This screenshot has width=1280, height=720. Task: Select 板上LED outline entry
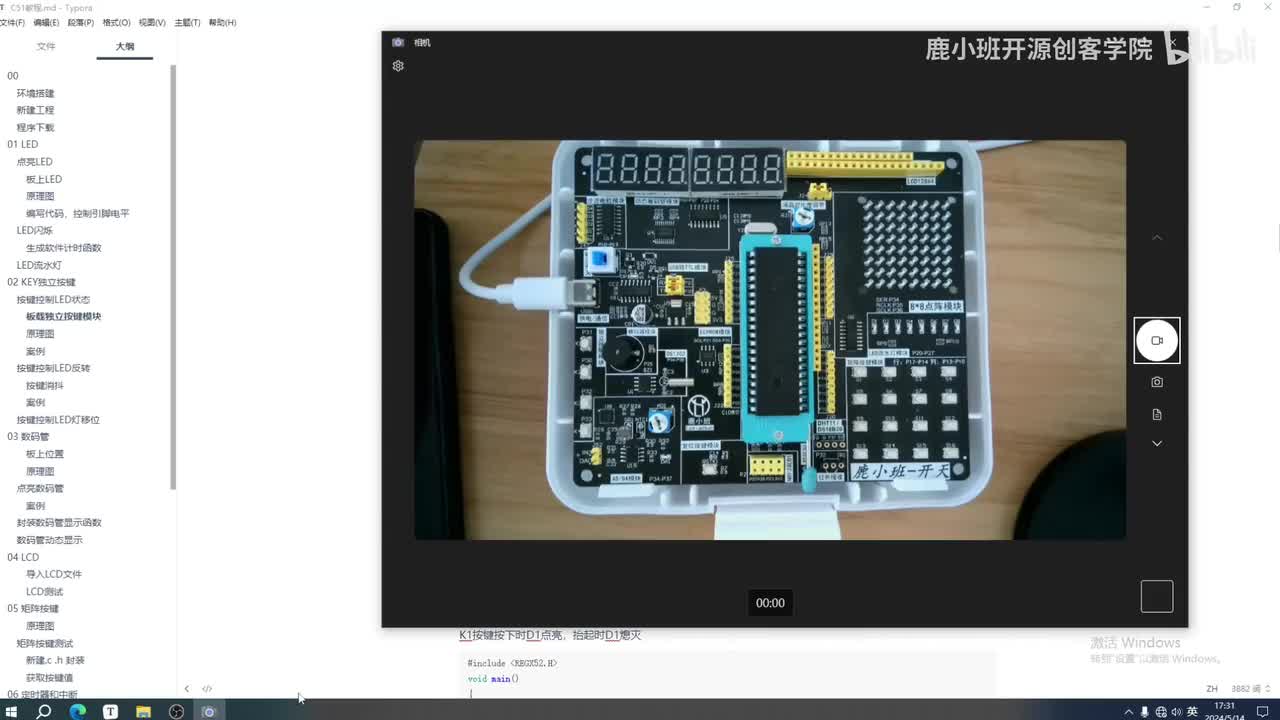coord(44,179)
